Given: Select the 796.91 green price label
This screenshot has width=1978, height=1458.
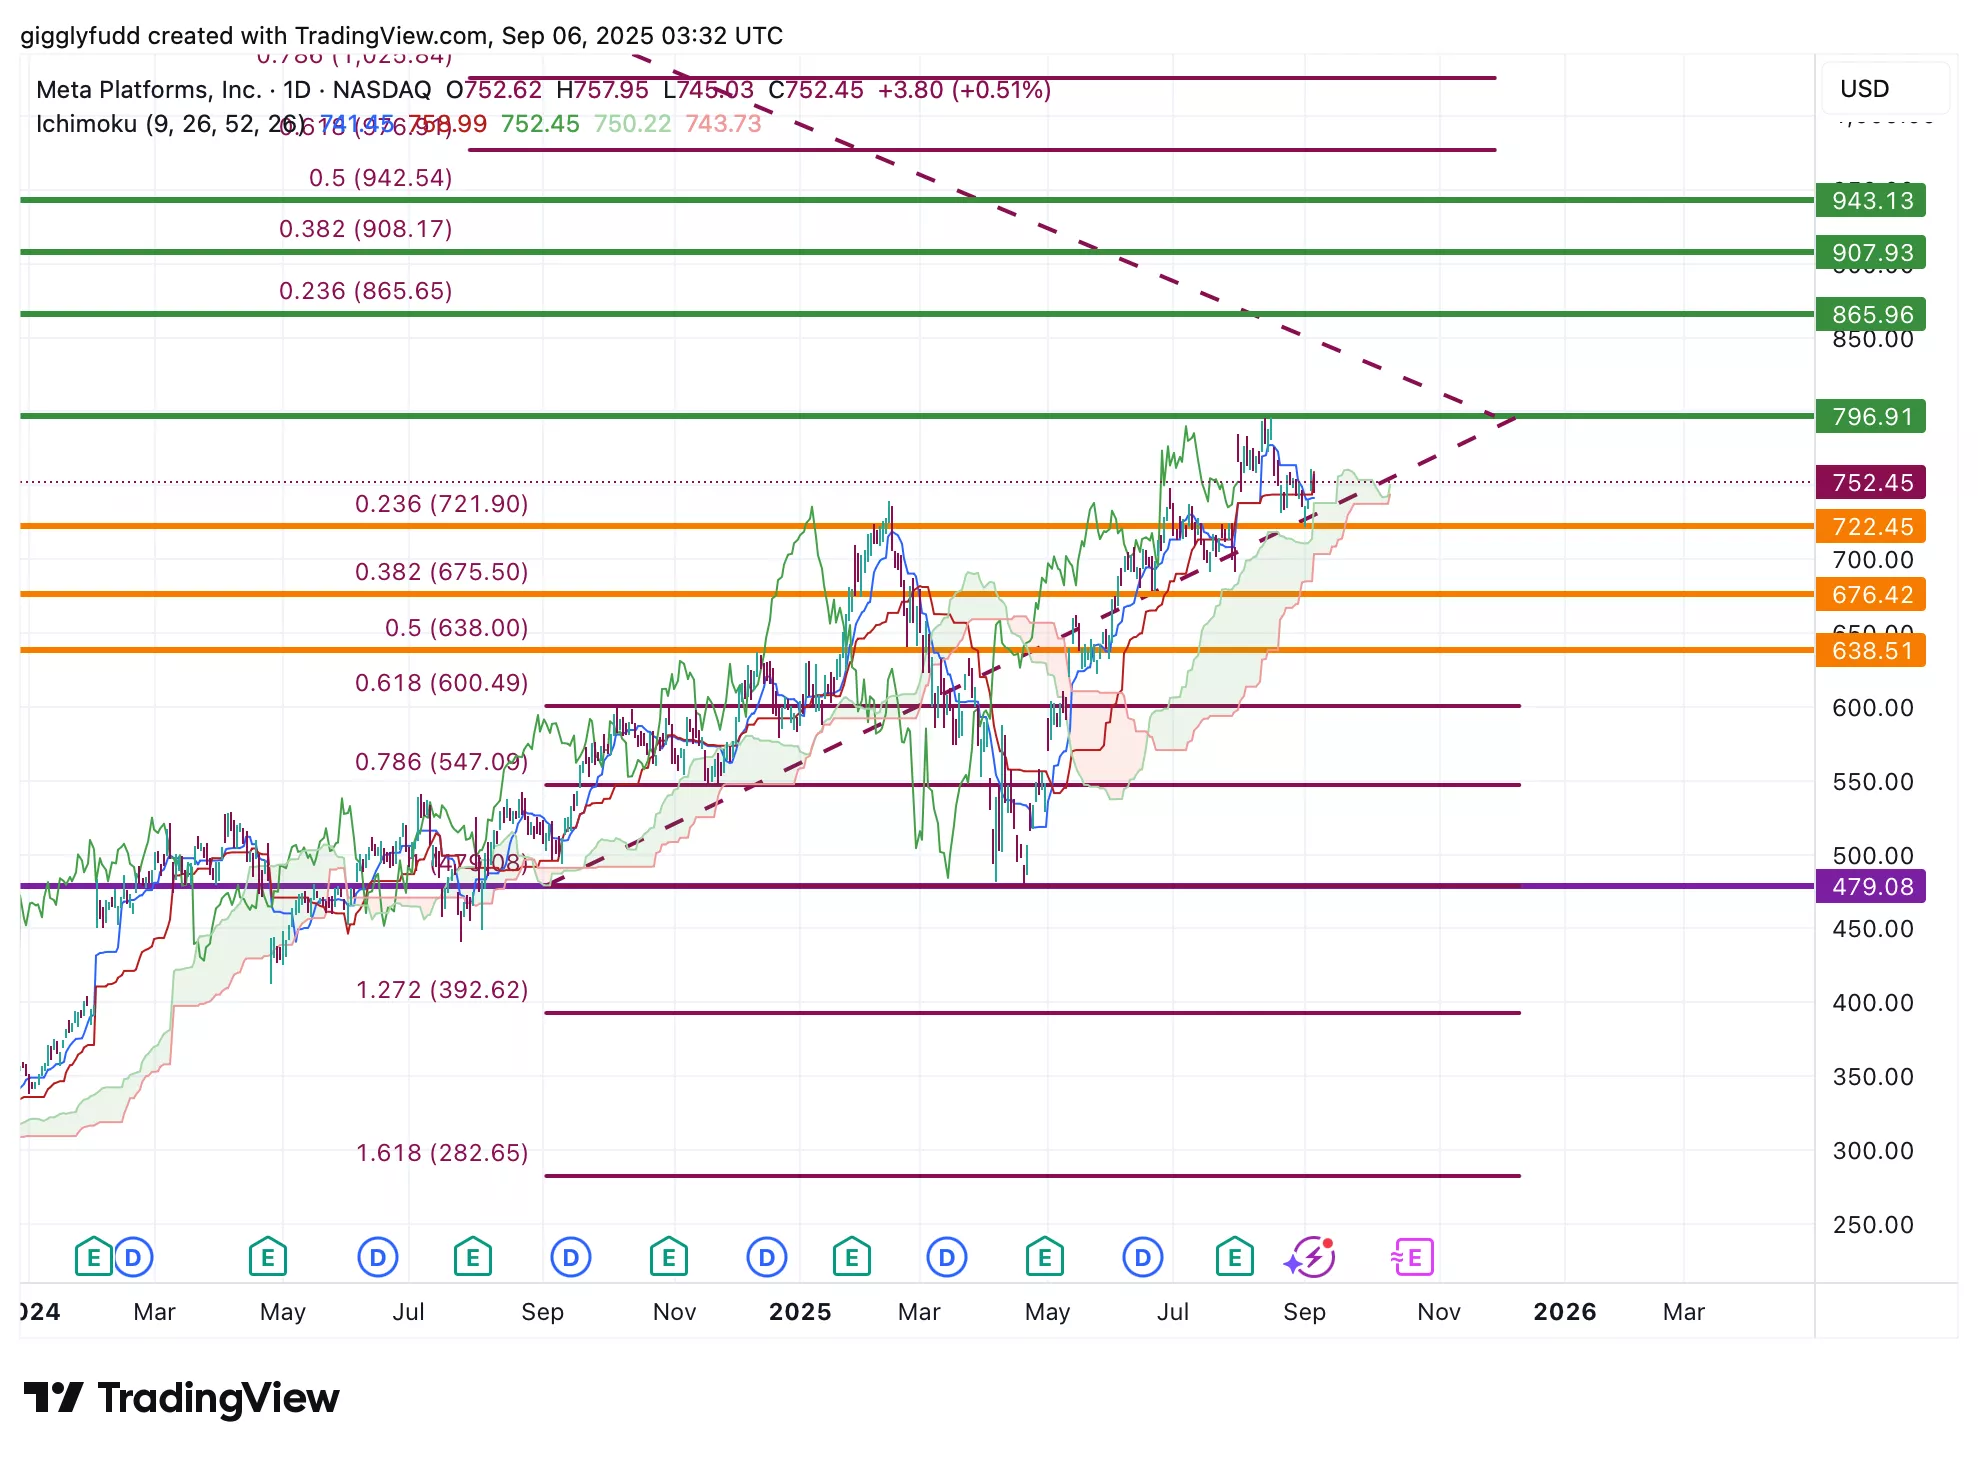Looking at the screenshot, I should coord(1871,416).
